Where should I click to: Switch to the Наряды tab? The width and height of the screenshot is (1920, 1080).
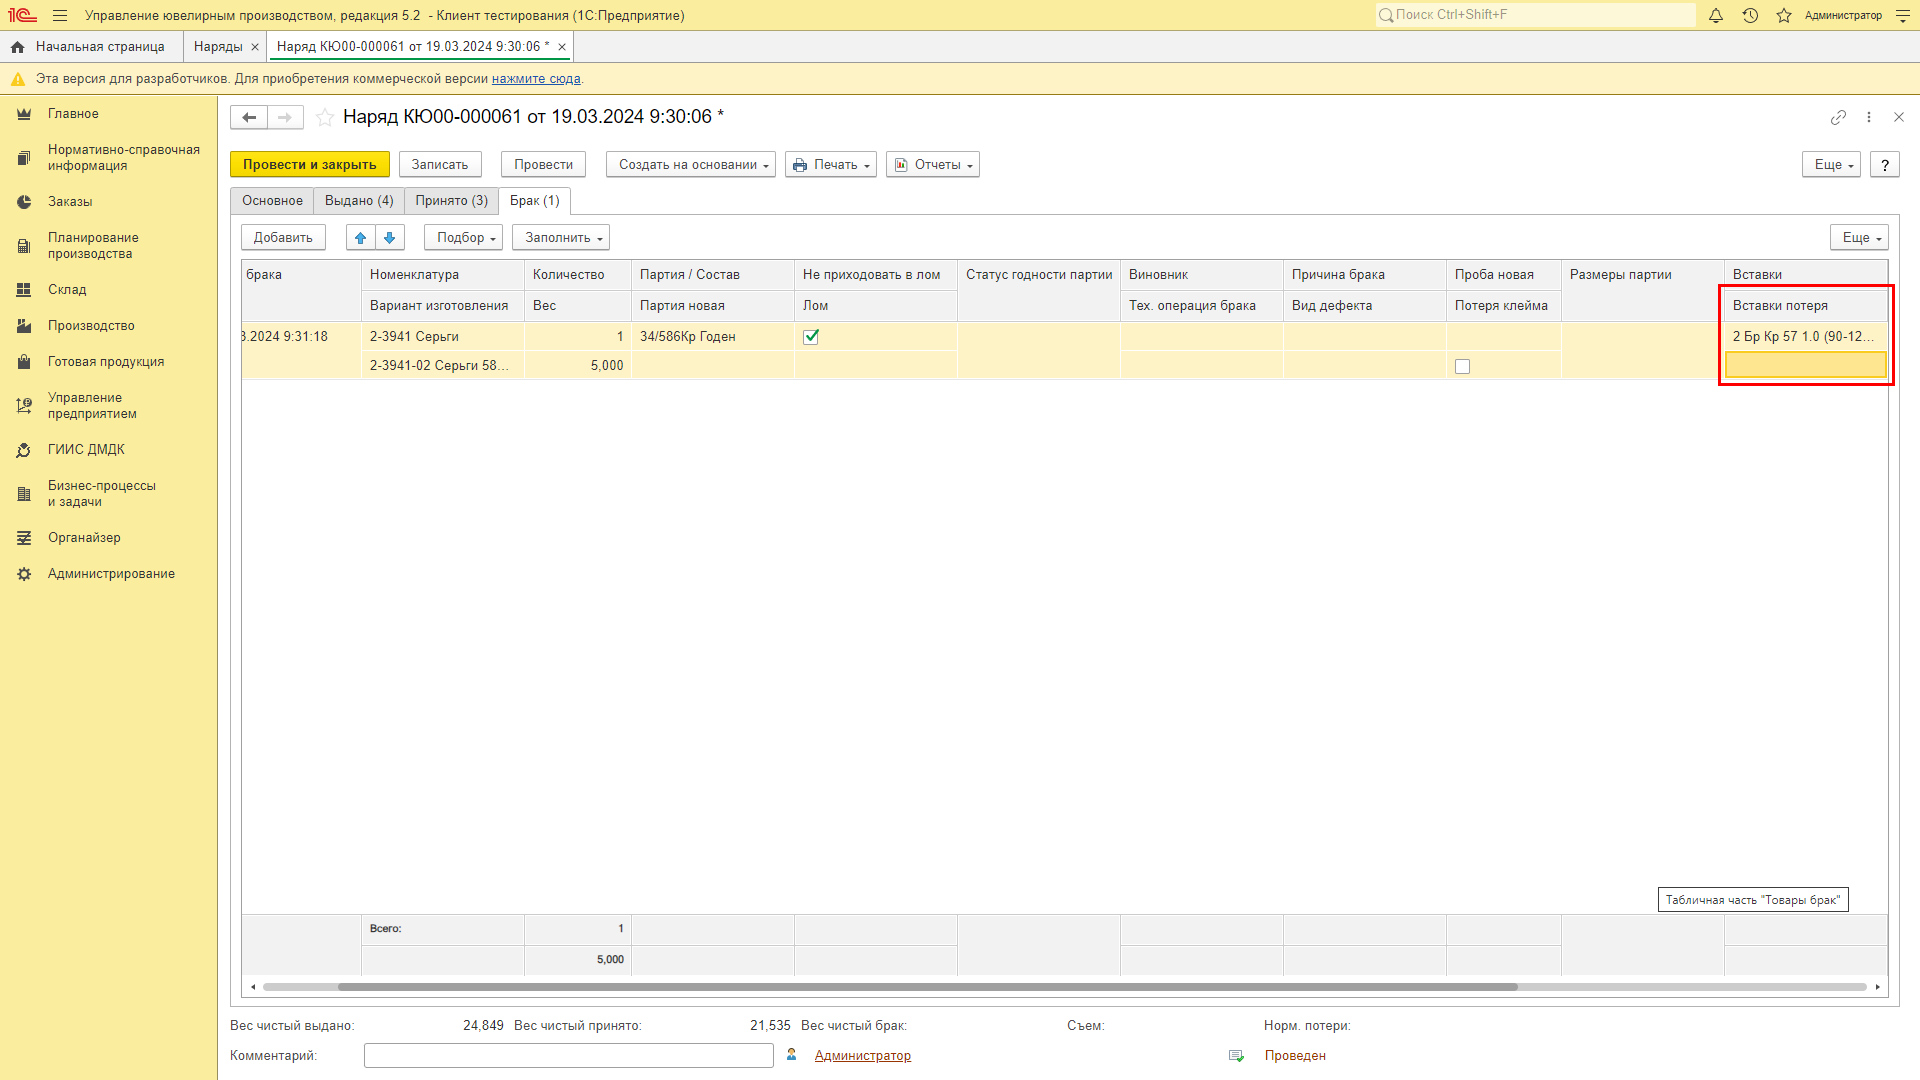click(218, 47)
